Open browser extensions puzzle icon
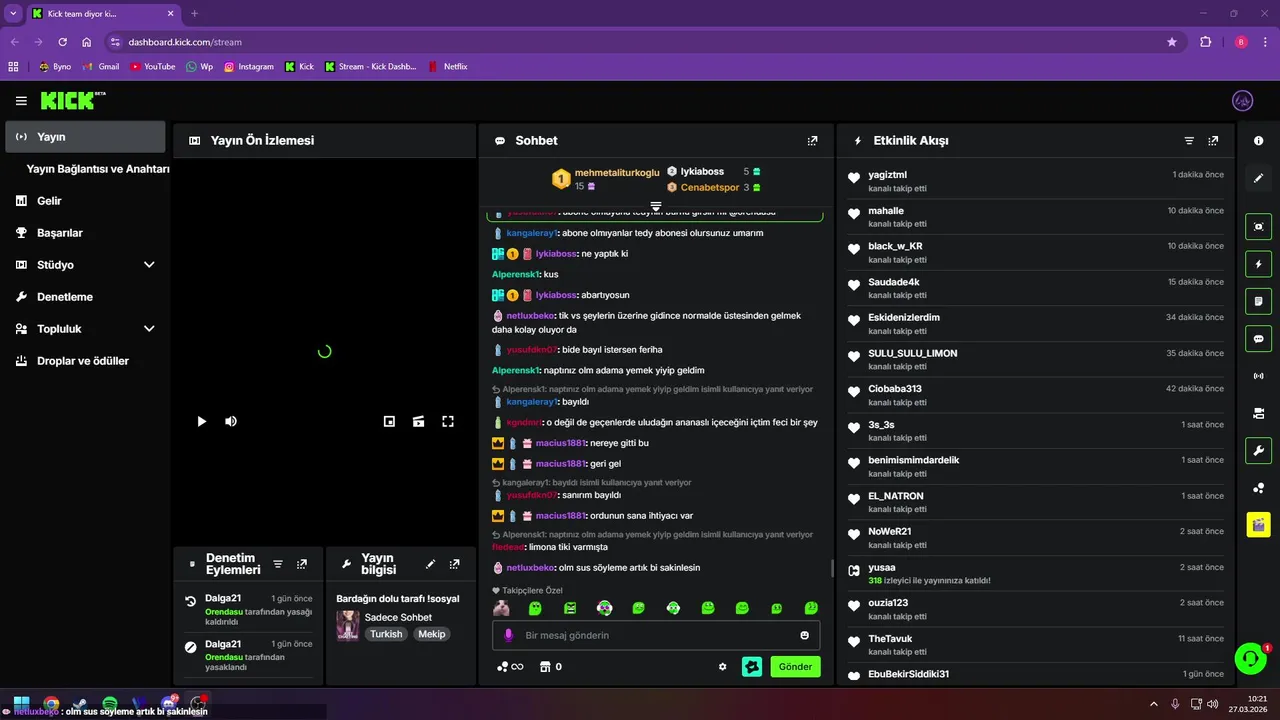Image resolution: width=1280 pixels, height=720 pixels. pyautogui.click(x=1205, y=42)
